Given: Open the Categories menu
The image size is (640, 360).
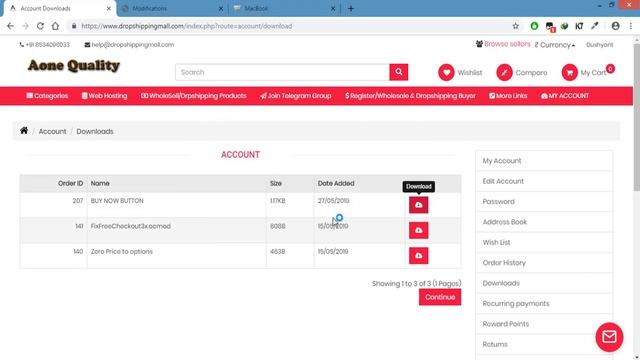Looking at the screenshot, I should (47, 96).
